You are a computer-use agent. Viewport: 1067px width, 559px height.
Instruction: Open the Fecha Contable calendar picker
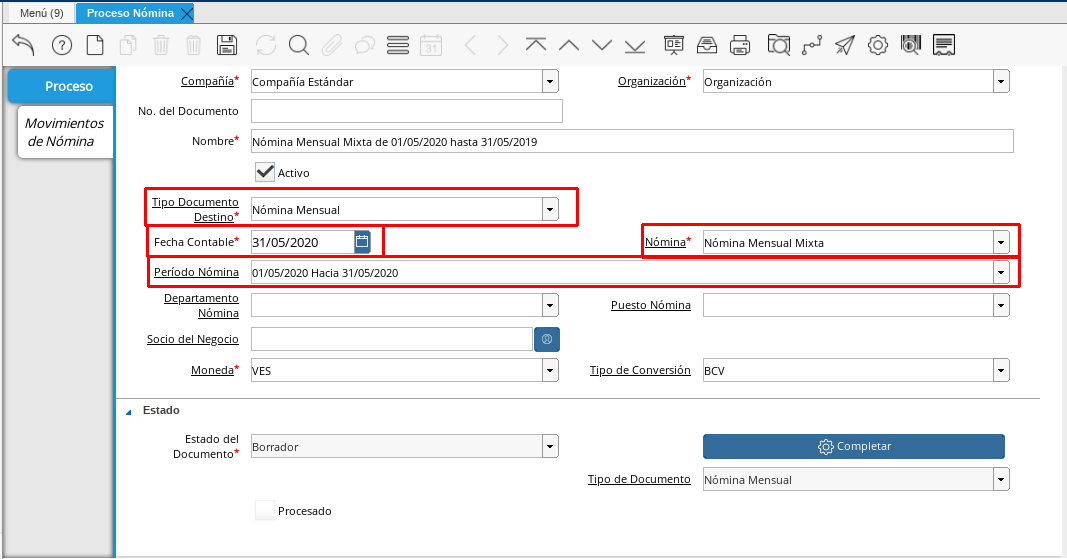[362, 242]
